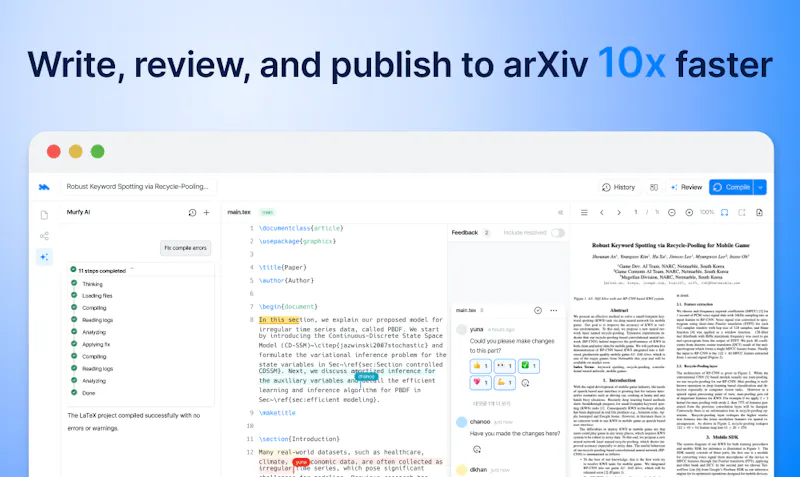Click the 100% zoom level value
The image size is (800, 477).
(x=707, y=212)
